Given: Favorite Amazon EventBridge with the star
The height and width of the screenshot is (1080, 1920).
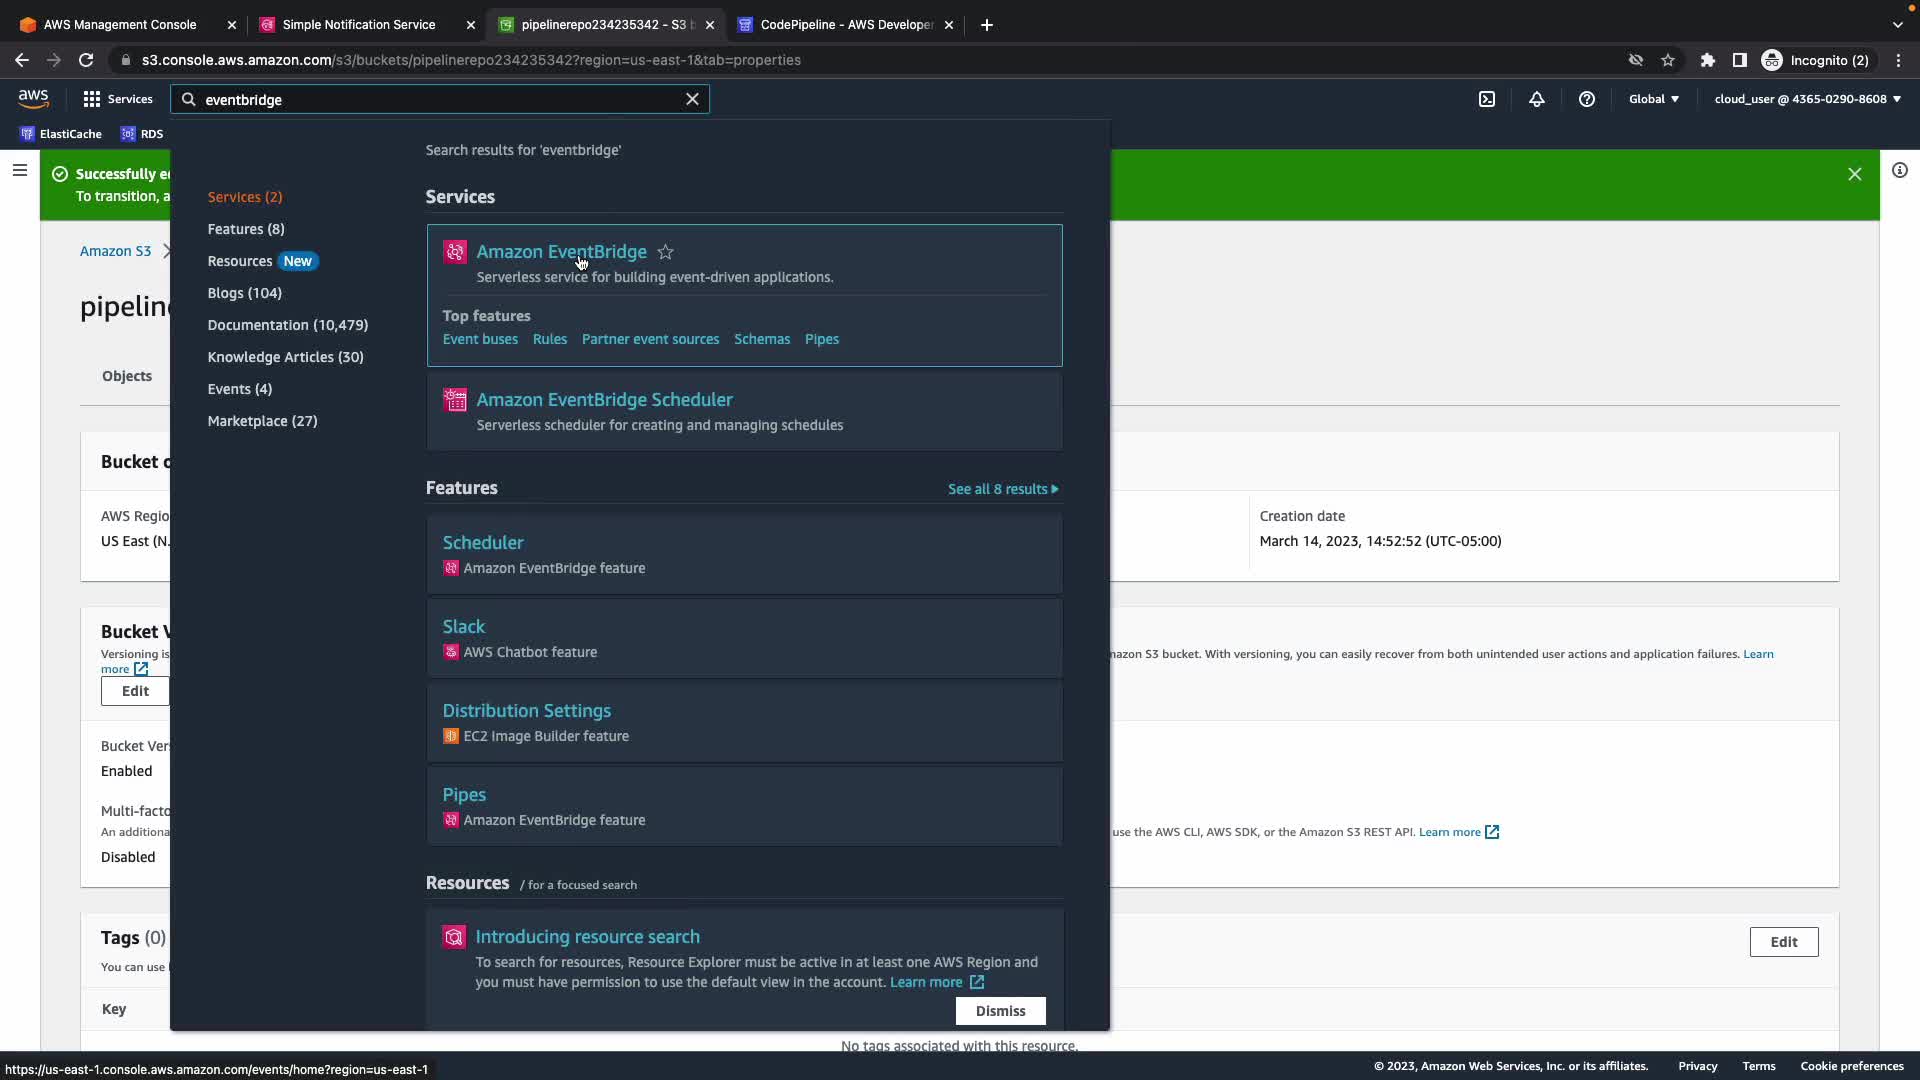Looking at the screenshot, I should (x=666, y=252).
